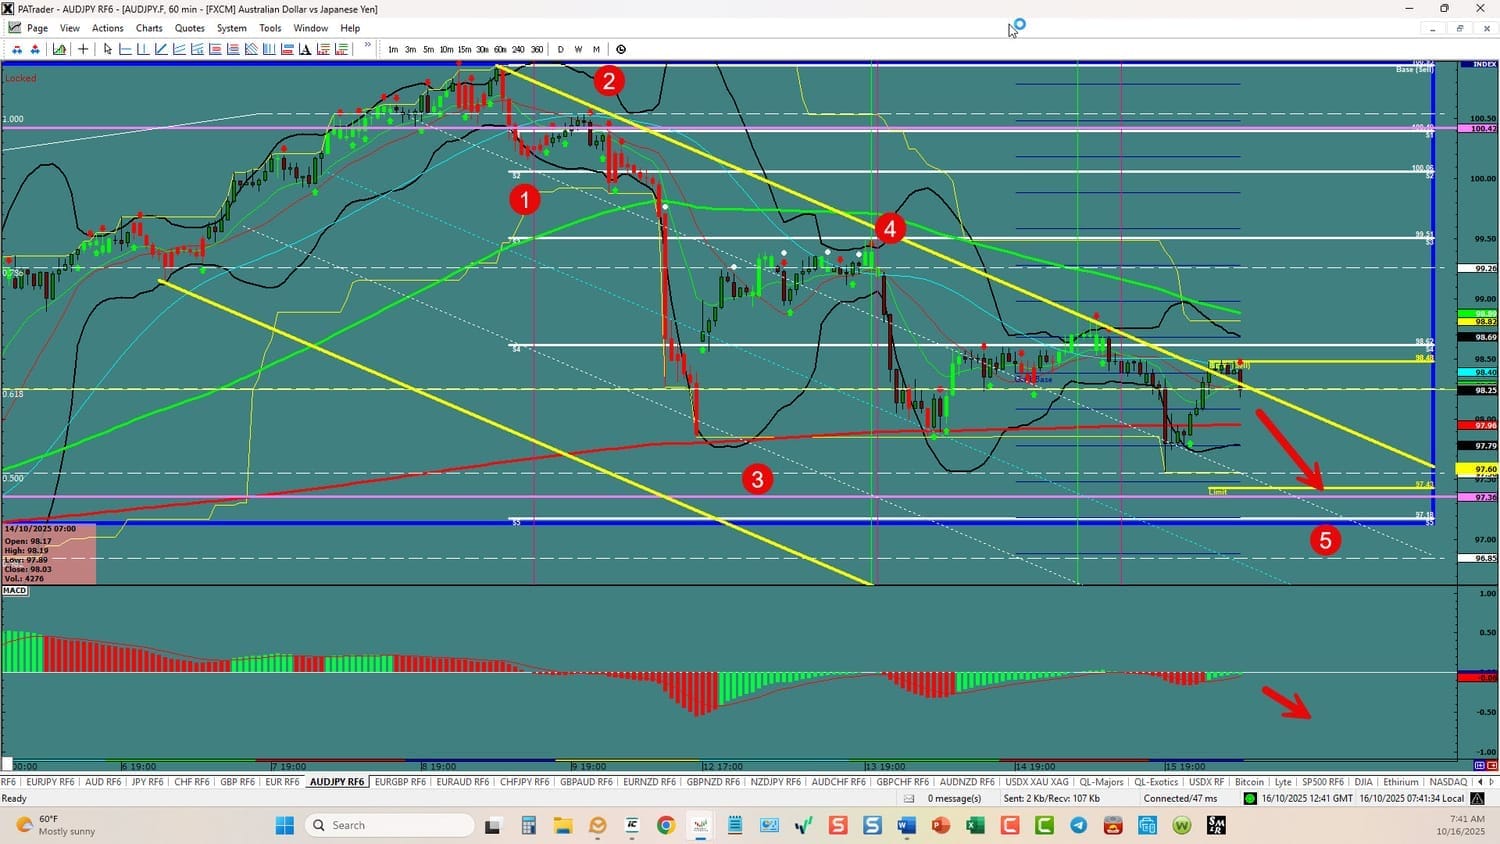Launch Microsoft Word from the taskbar

click(906, 825)
